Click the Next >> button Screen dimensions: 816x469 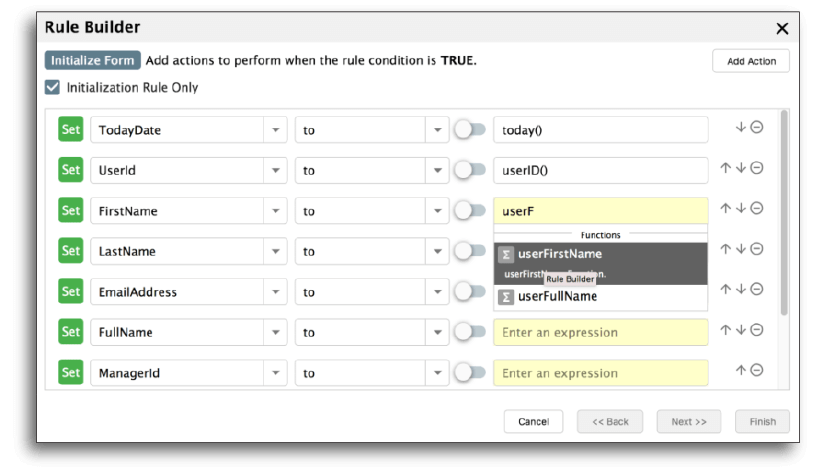[689, 421]
